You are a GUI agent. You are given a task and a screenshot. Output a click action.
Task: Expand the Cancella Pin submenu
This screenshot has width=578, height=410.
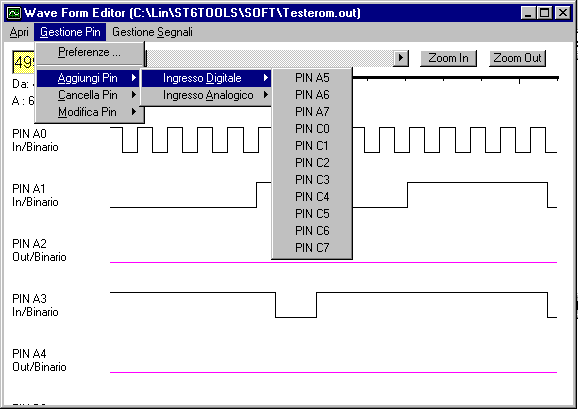coord(88,95)
